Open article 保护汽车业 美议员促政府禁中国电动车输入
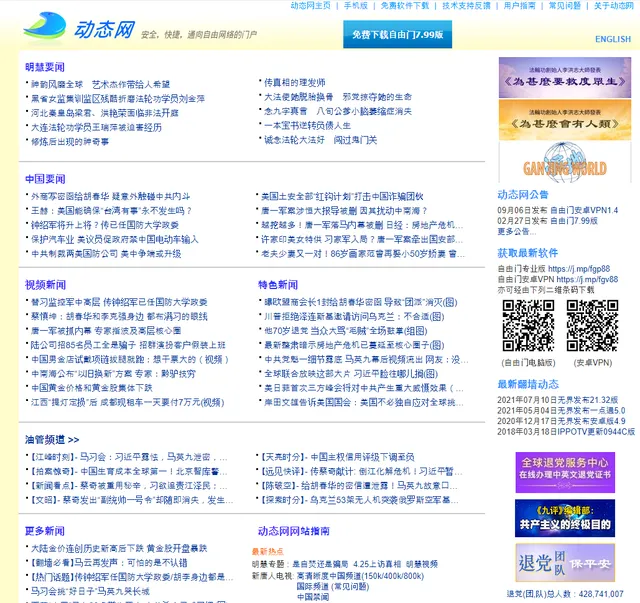 coord(115,239)
